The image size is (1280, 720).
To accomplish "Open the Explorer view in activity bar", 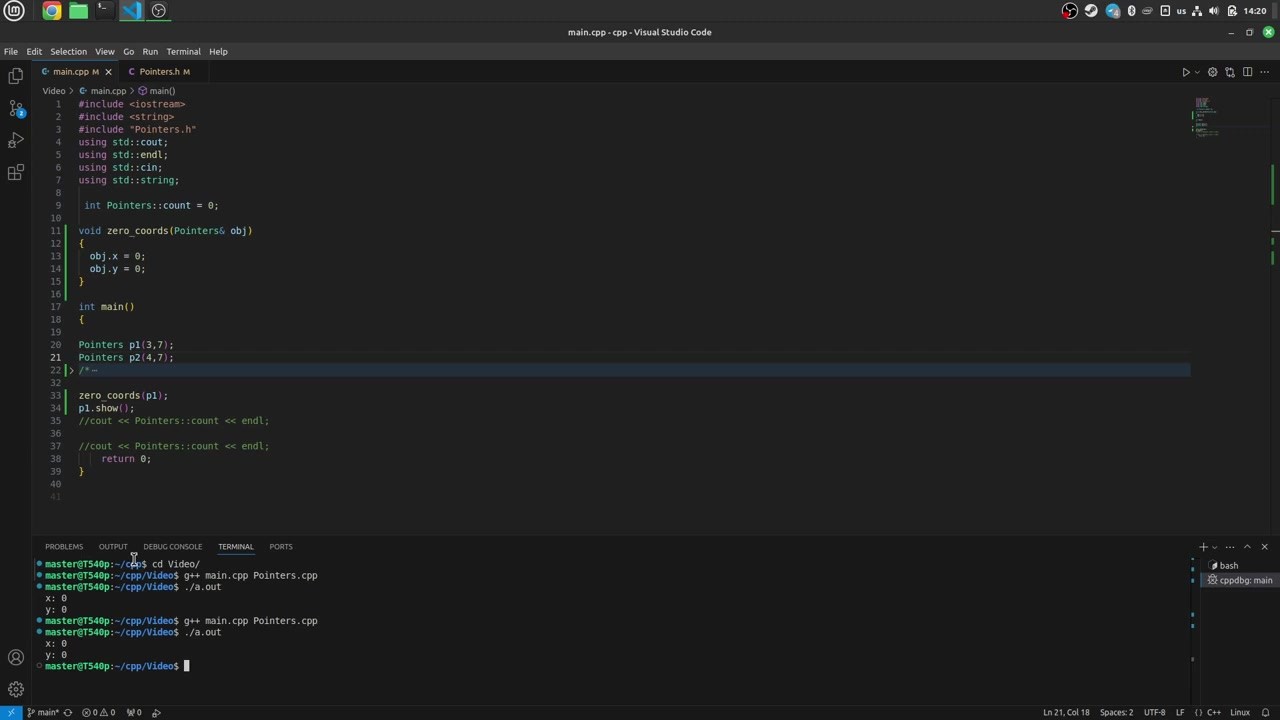I will click(16, 76).
